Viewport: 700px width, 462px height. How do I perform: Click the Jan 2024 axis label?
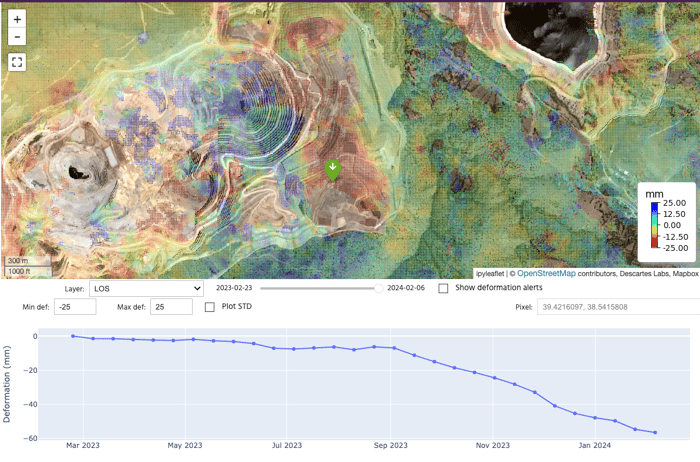595,445
